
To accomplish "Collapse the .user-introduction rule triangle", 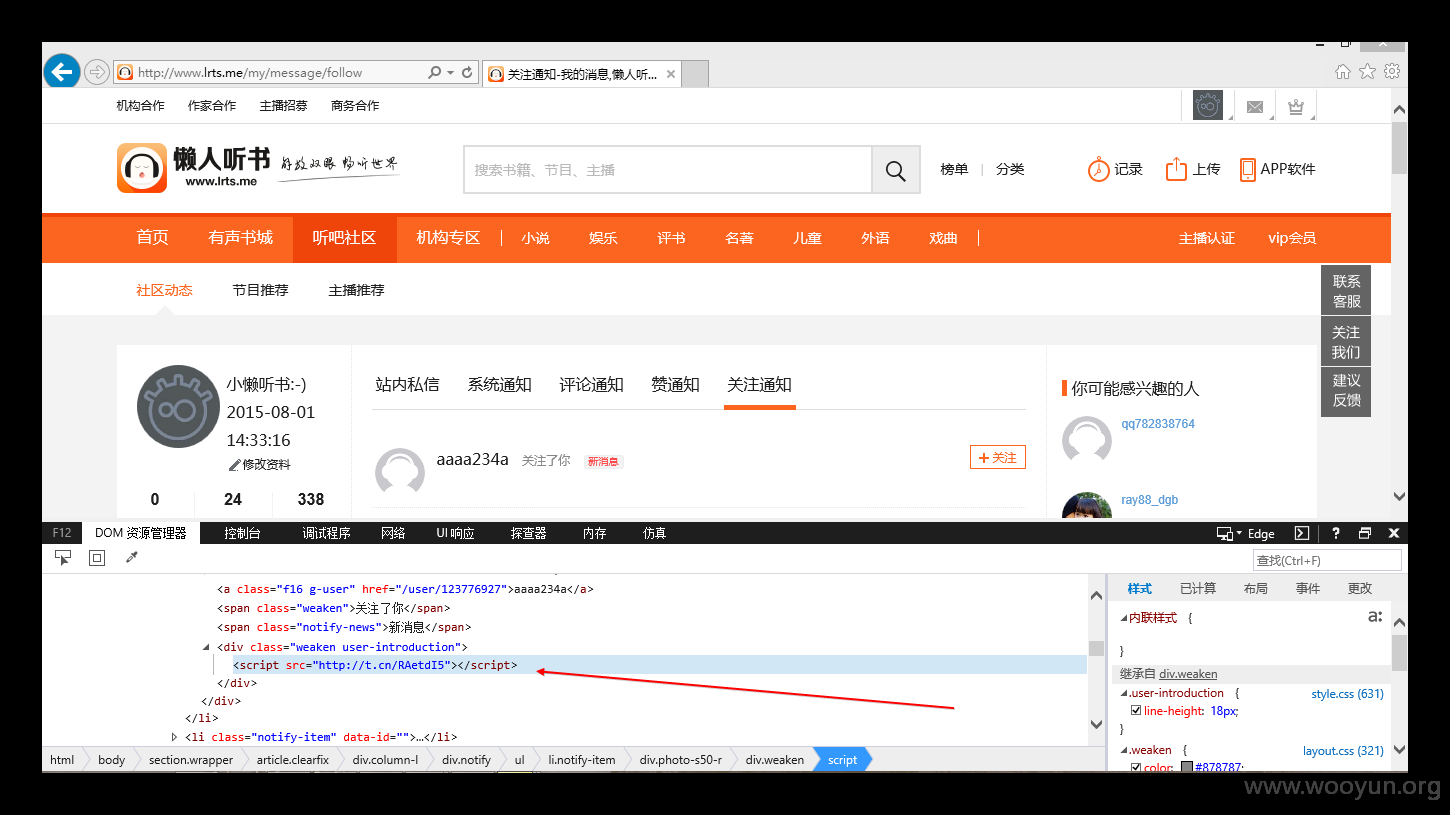I will point(1123,693).
